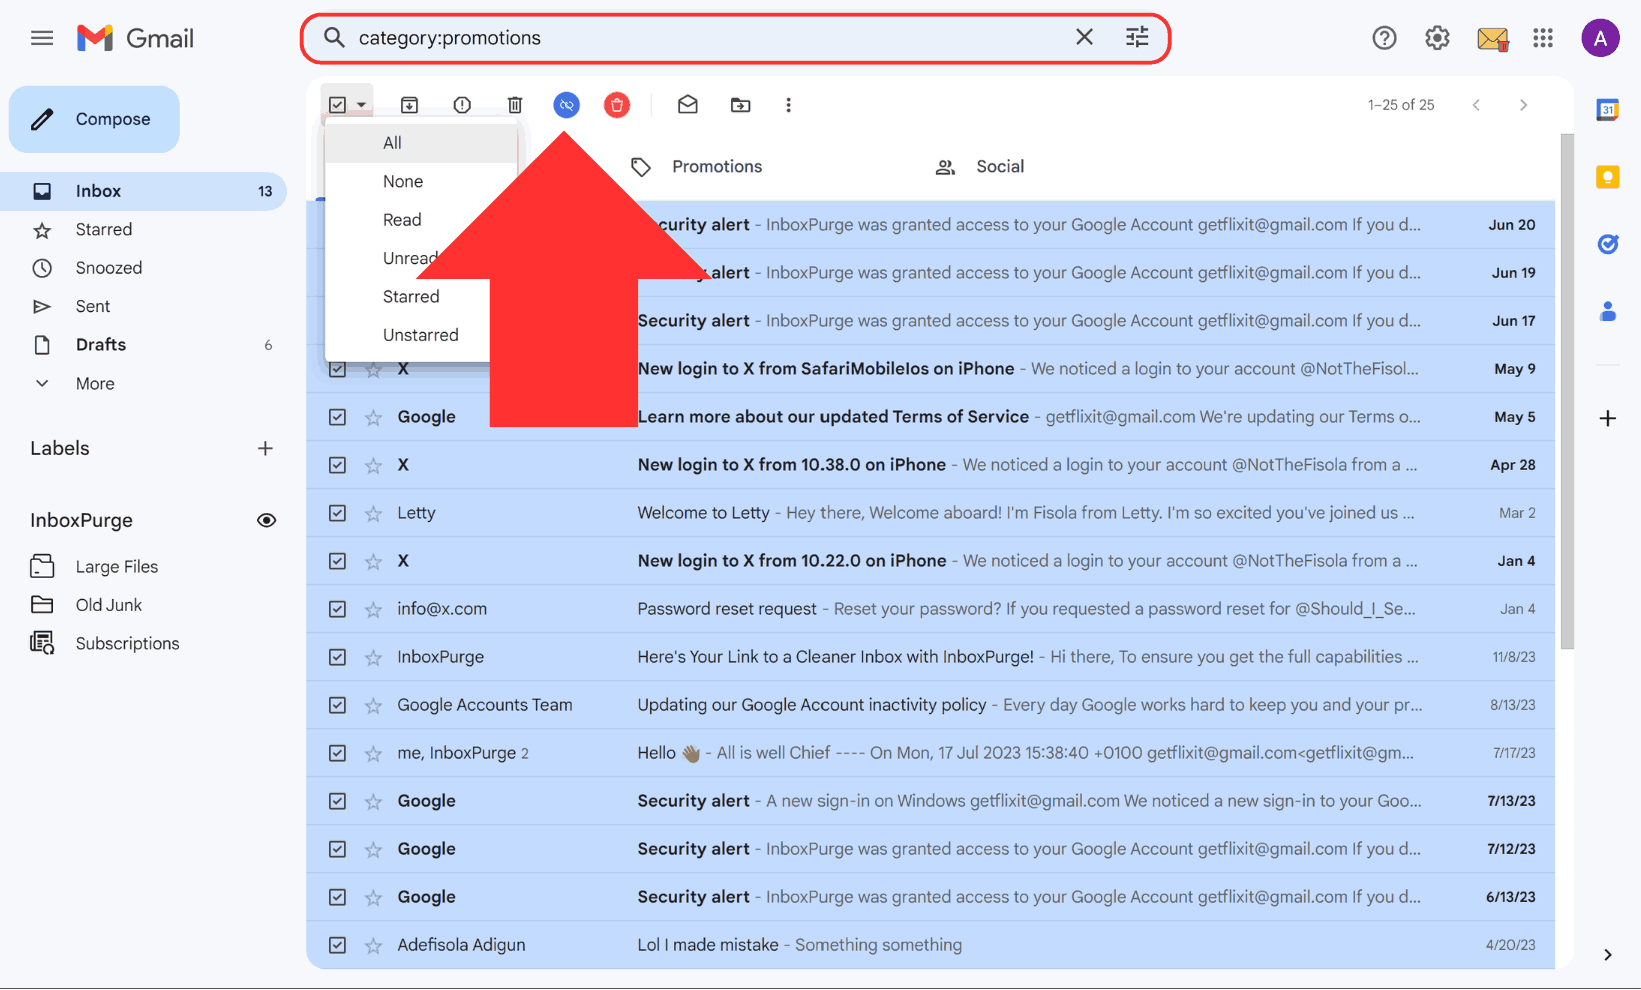Open Google Keep side panel icon
Screen dimensions: 1641x990
pos(1608,177)
